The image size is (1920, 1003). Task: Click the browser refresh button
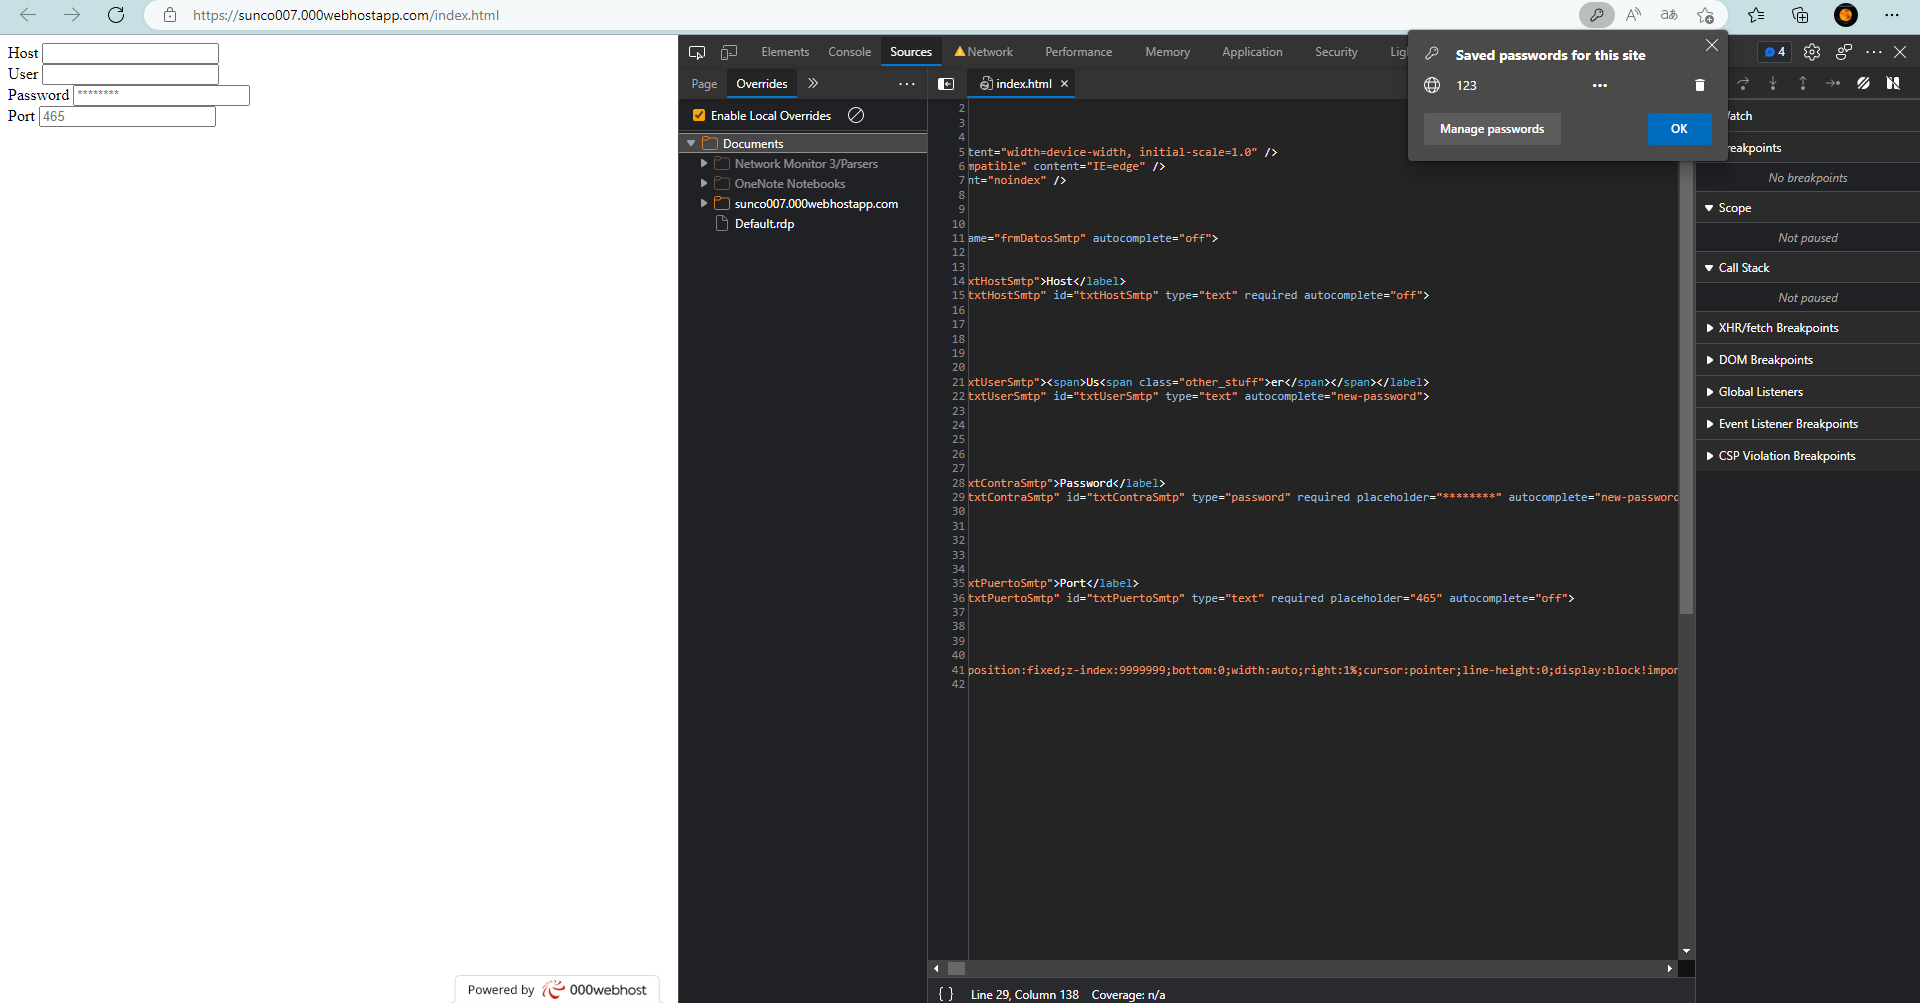tap(116, 15)
